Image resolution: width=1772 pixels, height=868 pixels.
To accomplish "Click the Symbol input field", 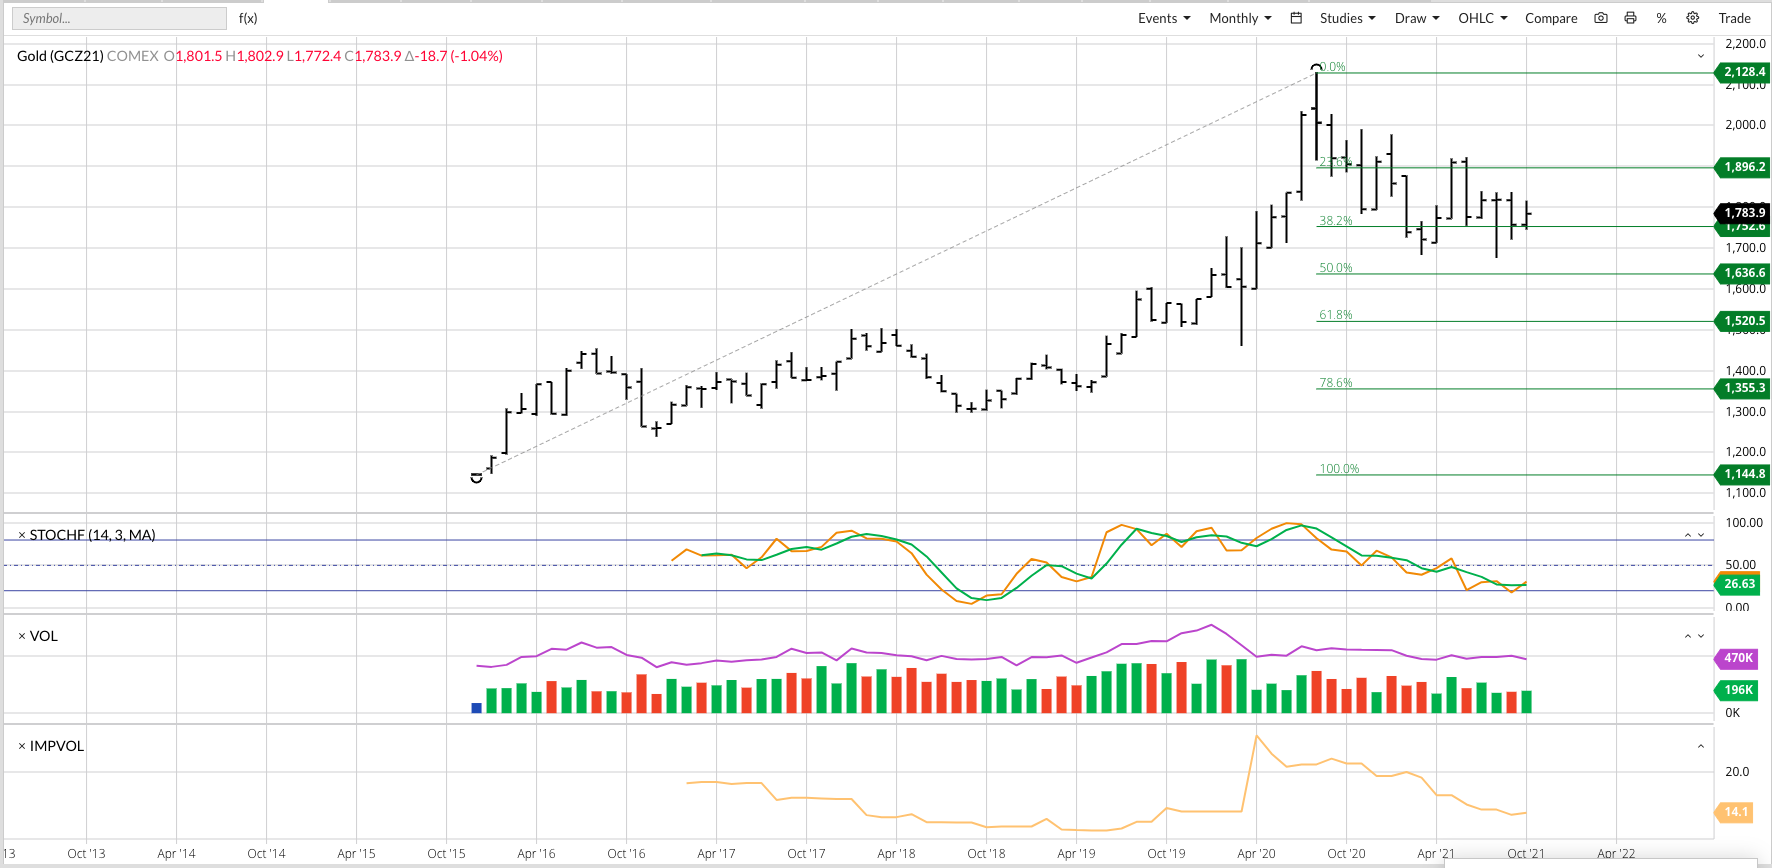I will pyautogui.click(x=119, y=18).
